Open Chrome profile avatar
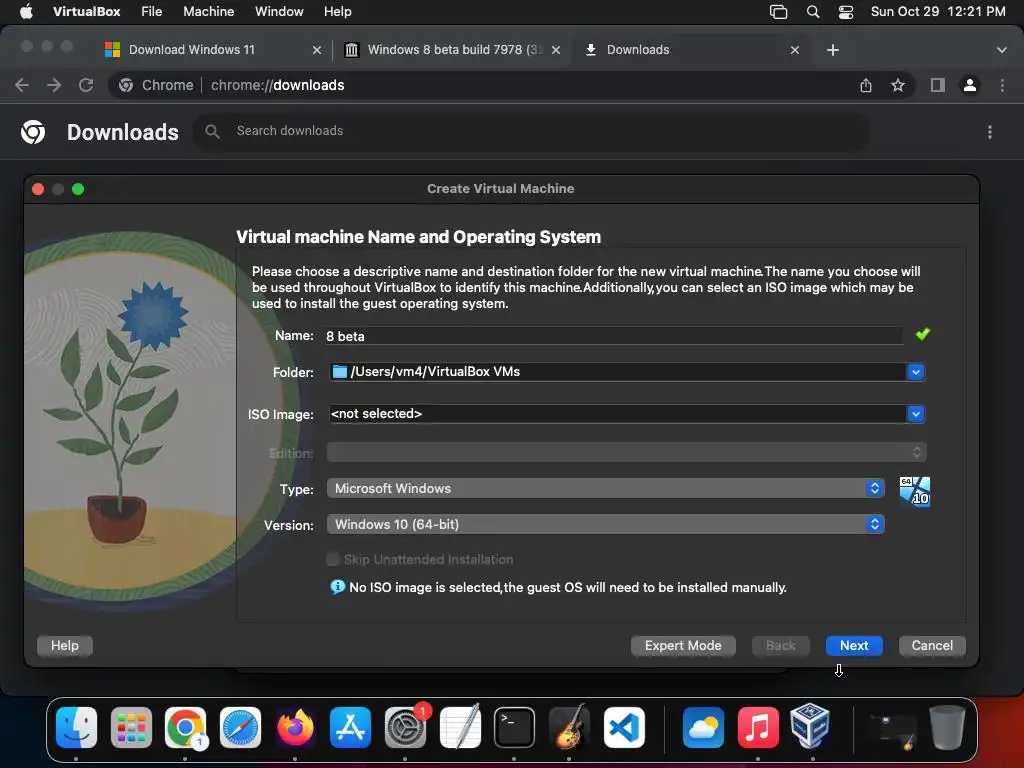Image resolution: width=1024 pixels, height=768 pixels. click(x=970, y=85)
